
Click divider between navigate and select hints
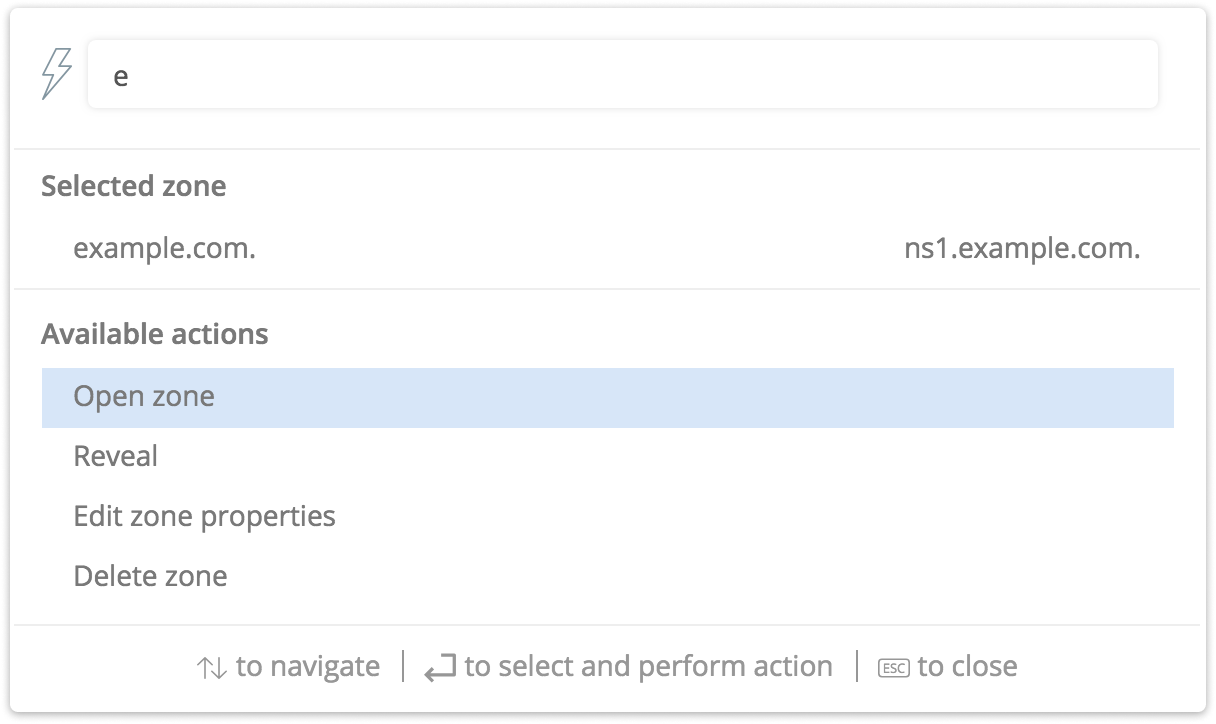(x=403, y=666)
